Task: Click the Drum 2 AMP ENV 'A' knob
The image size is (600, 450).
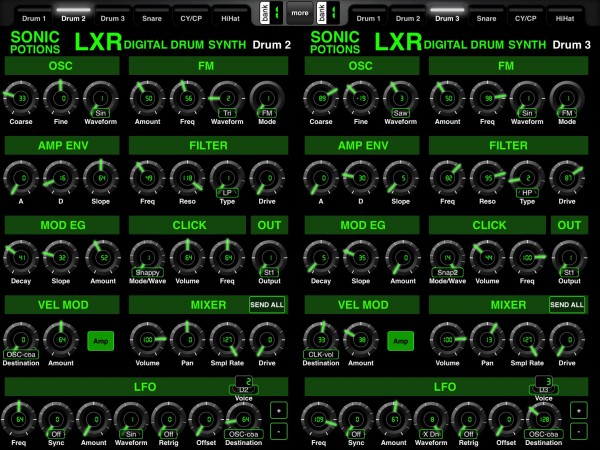Action: coord(21,178)
